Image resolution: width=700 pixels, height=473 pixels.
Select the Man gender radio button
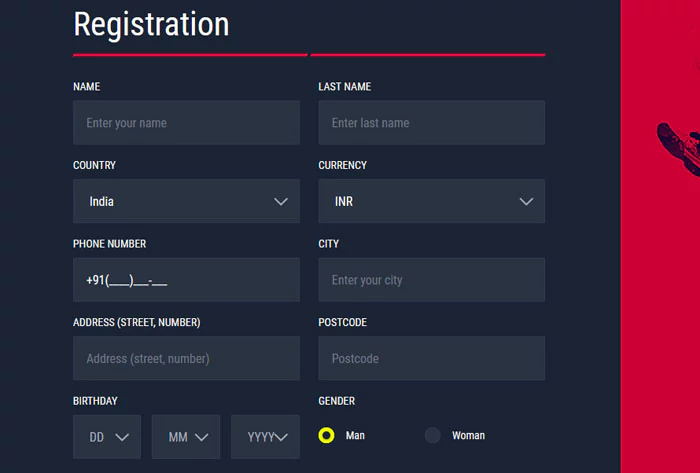click(326, 435)
